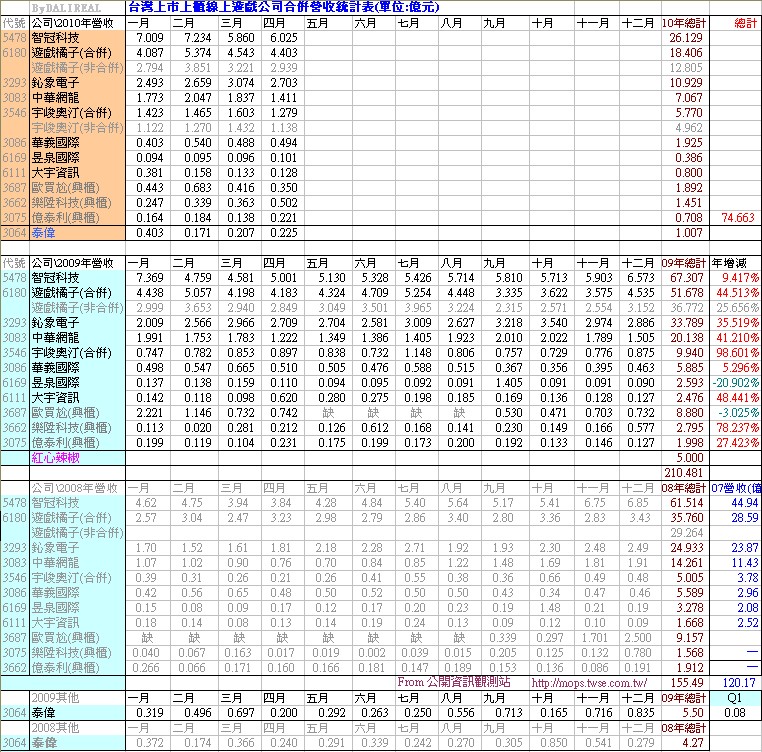
Task: Click 紅心辣椒 total value 5.000
Action: pos(690,458)
